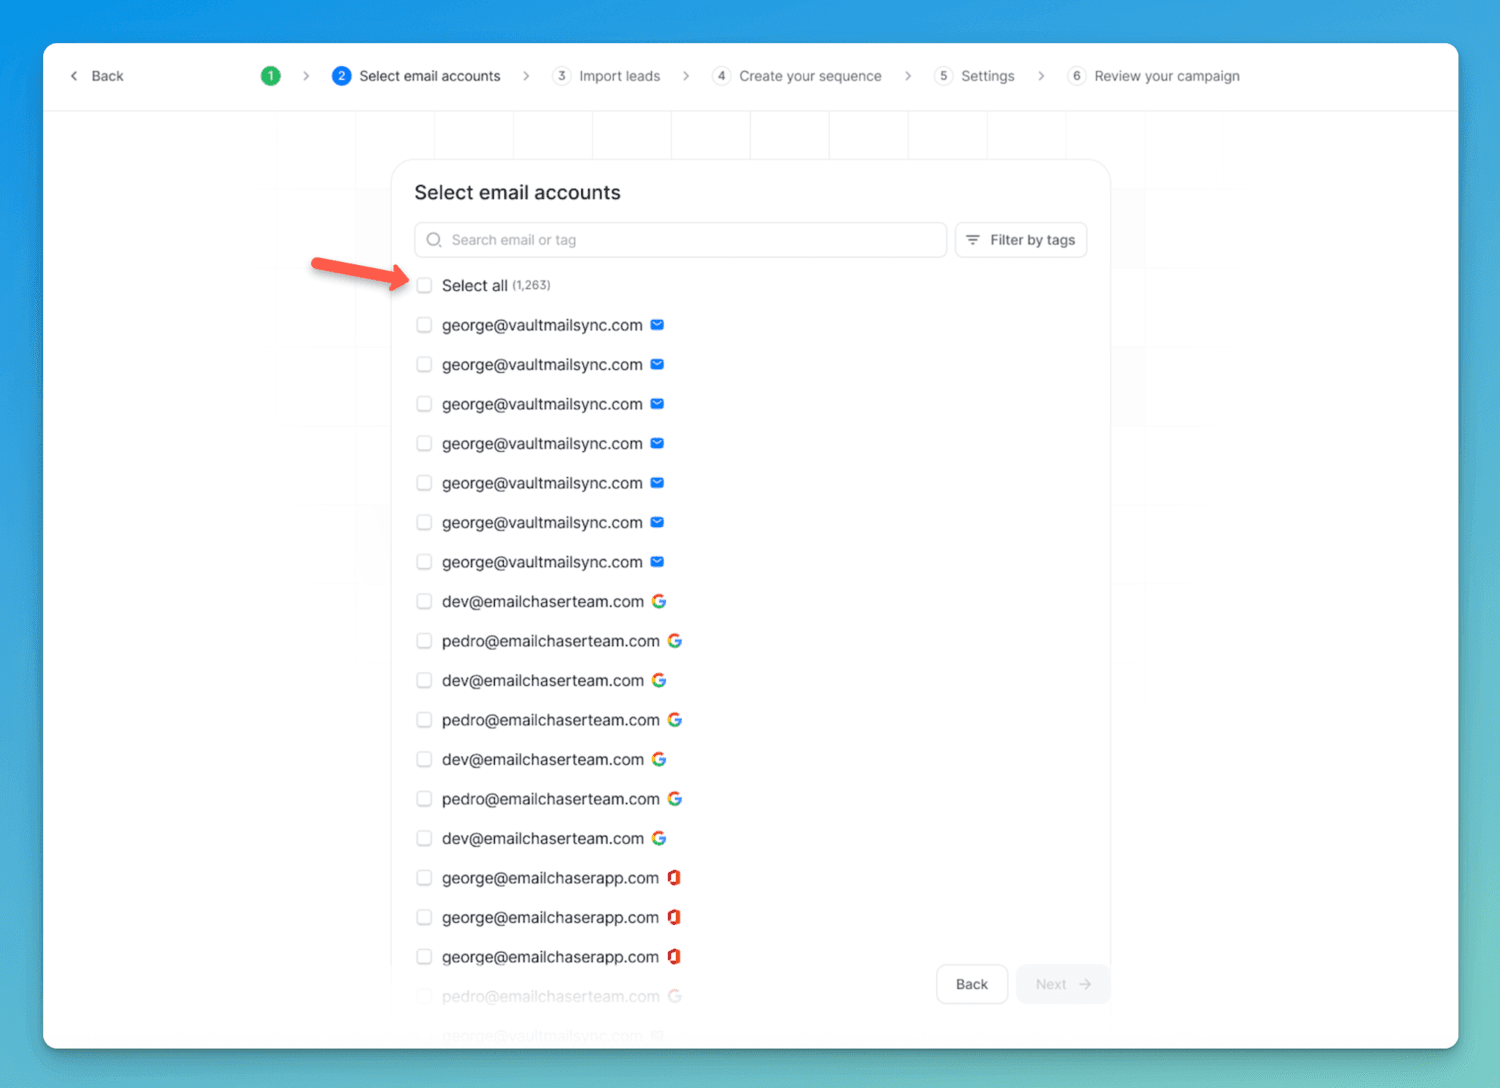The height and width of the screenshot is (1088, 1500).
Task: Click the Back button near Next
Action: (x=971, y=984)
